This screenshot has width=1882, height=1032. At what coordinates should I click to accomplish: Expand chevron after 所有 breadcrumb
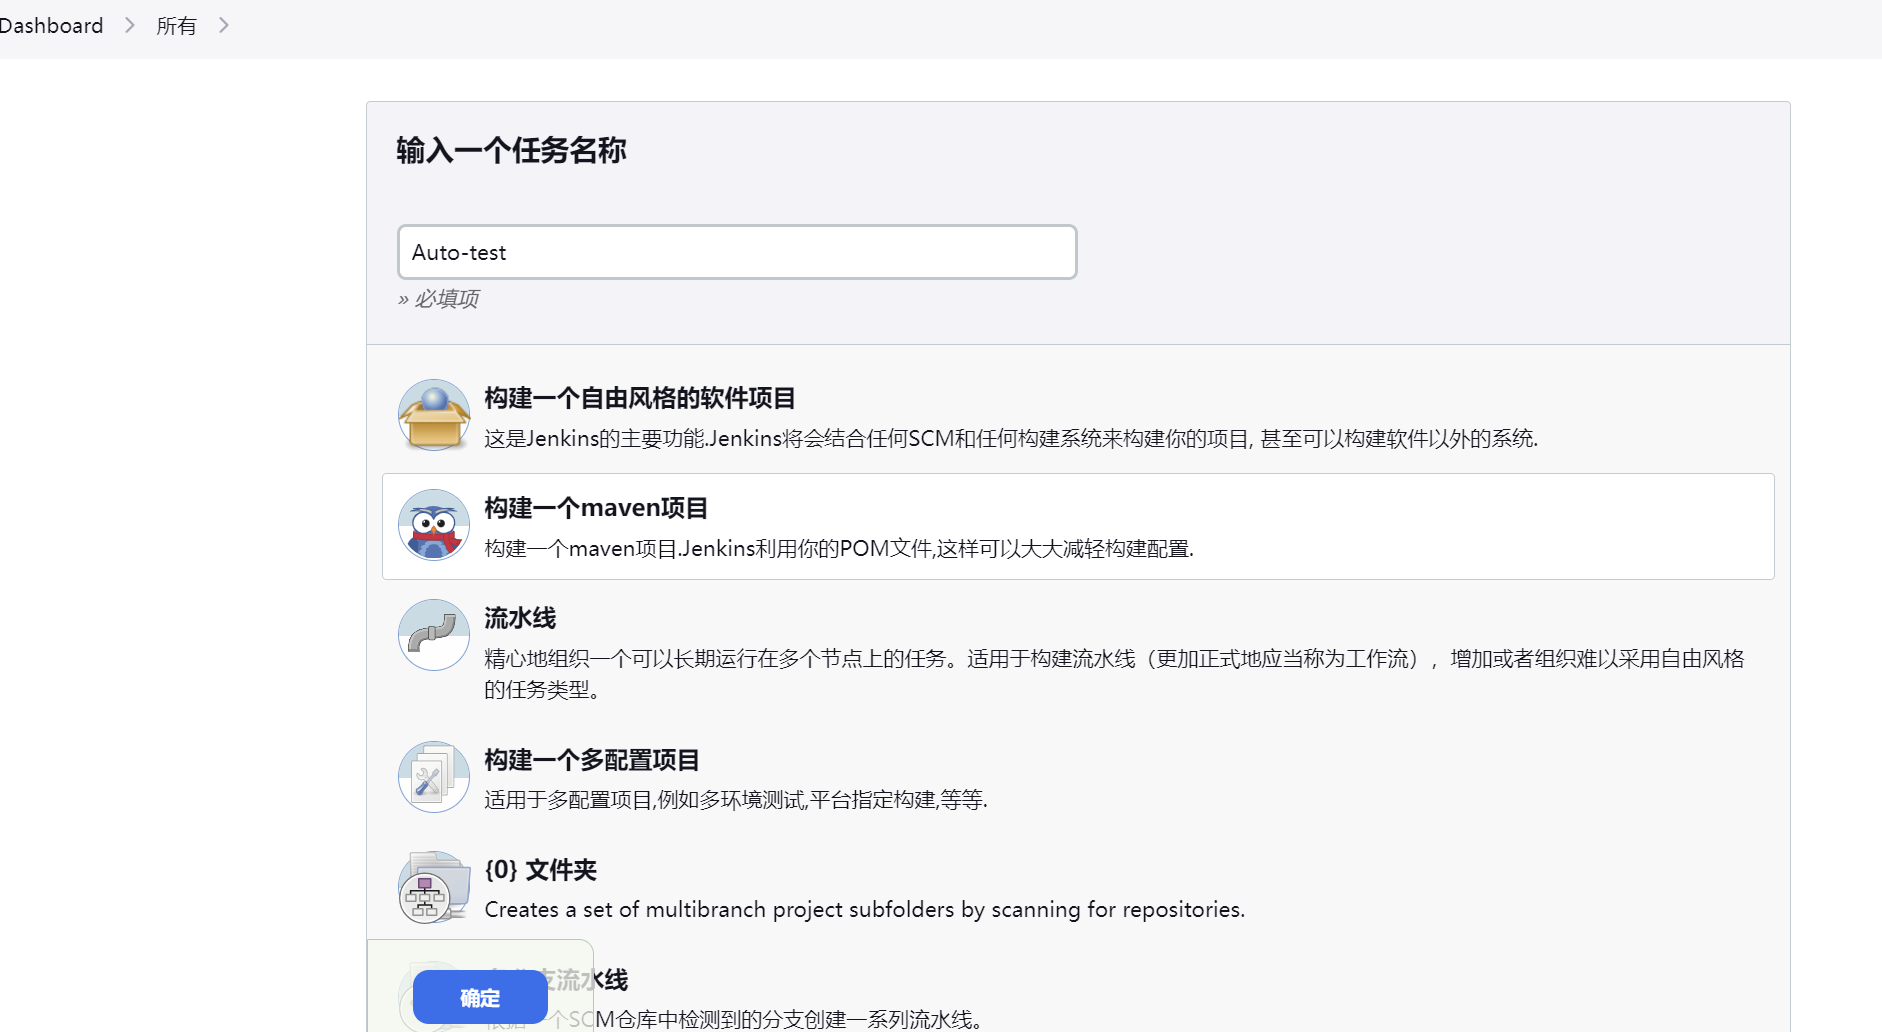coord(224,25)
